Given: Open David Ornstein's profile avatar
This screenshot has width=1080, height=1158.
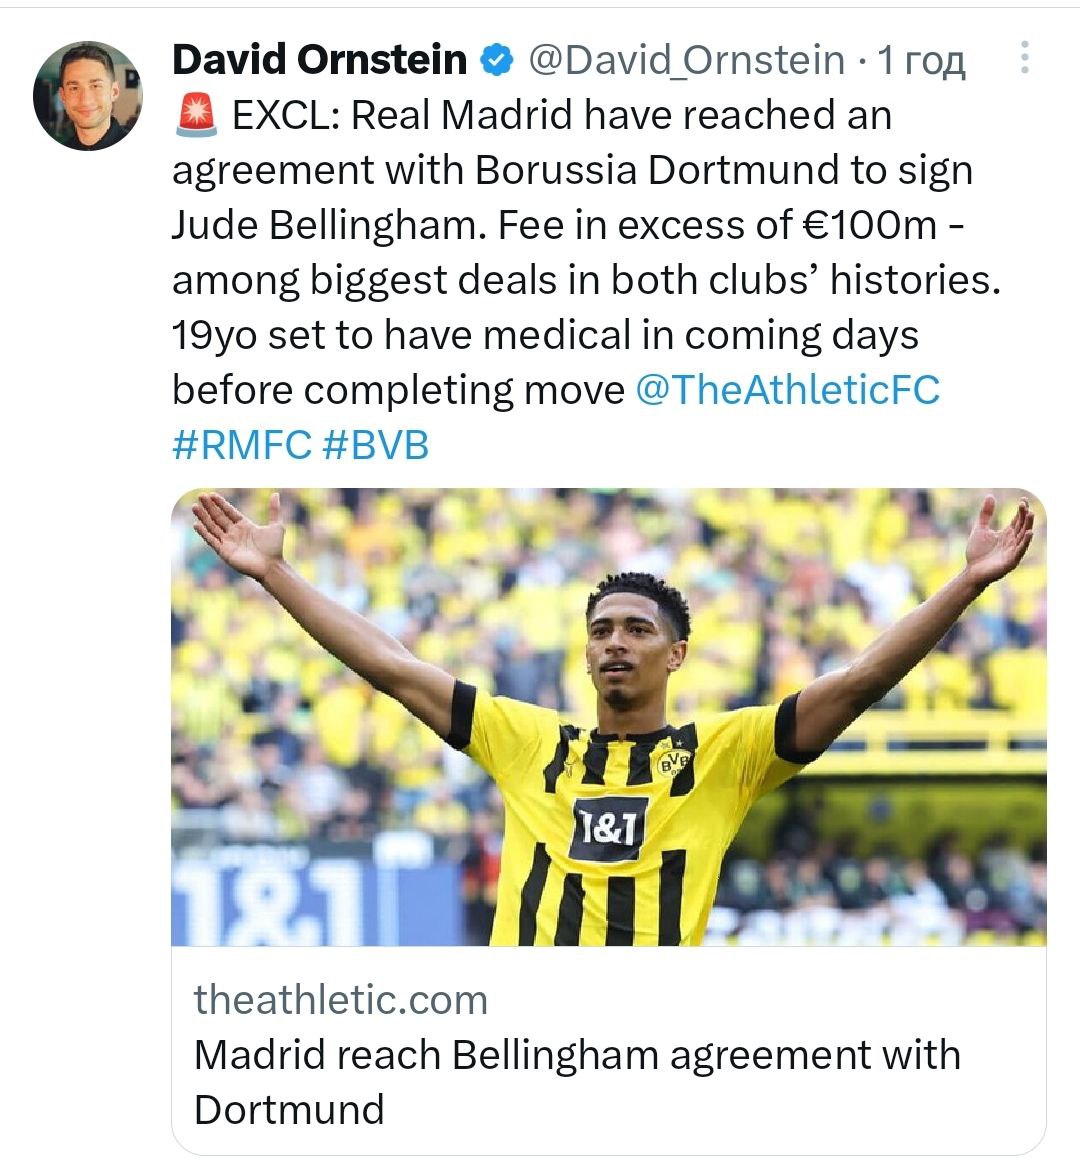Looking at the screenshot, I should click(87, 96).
